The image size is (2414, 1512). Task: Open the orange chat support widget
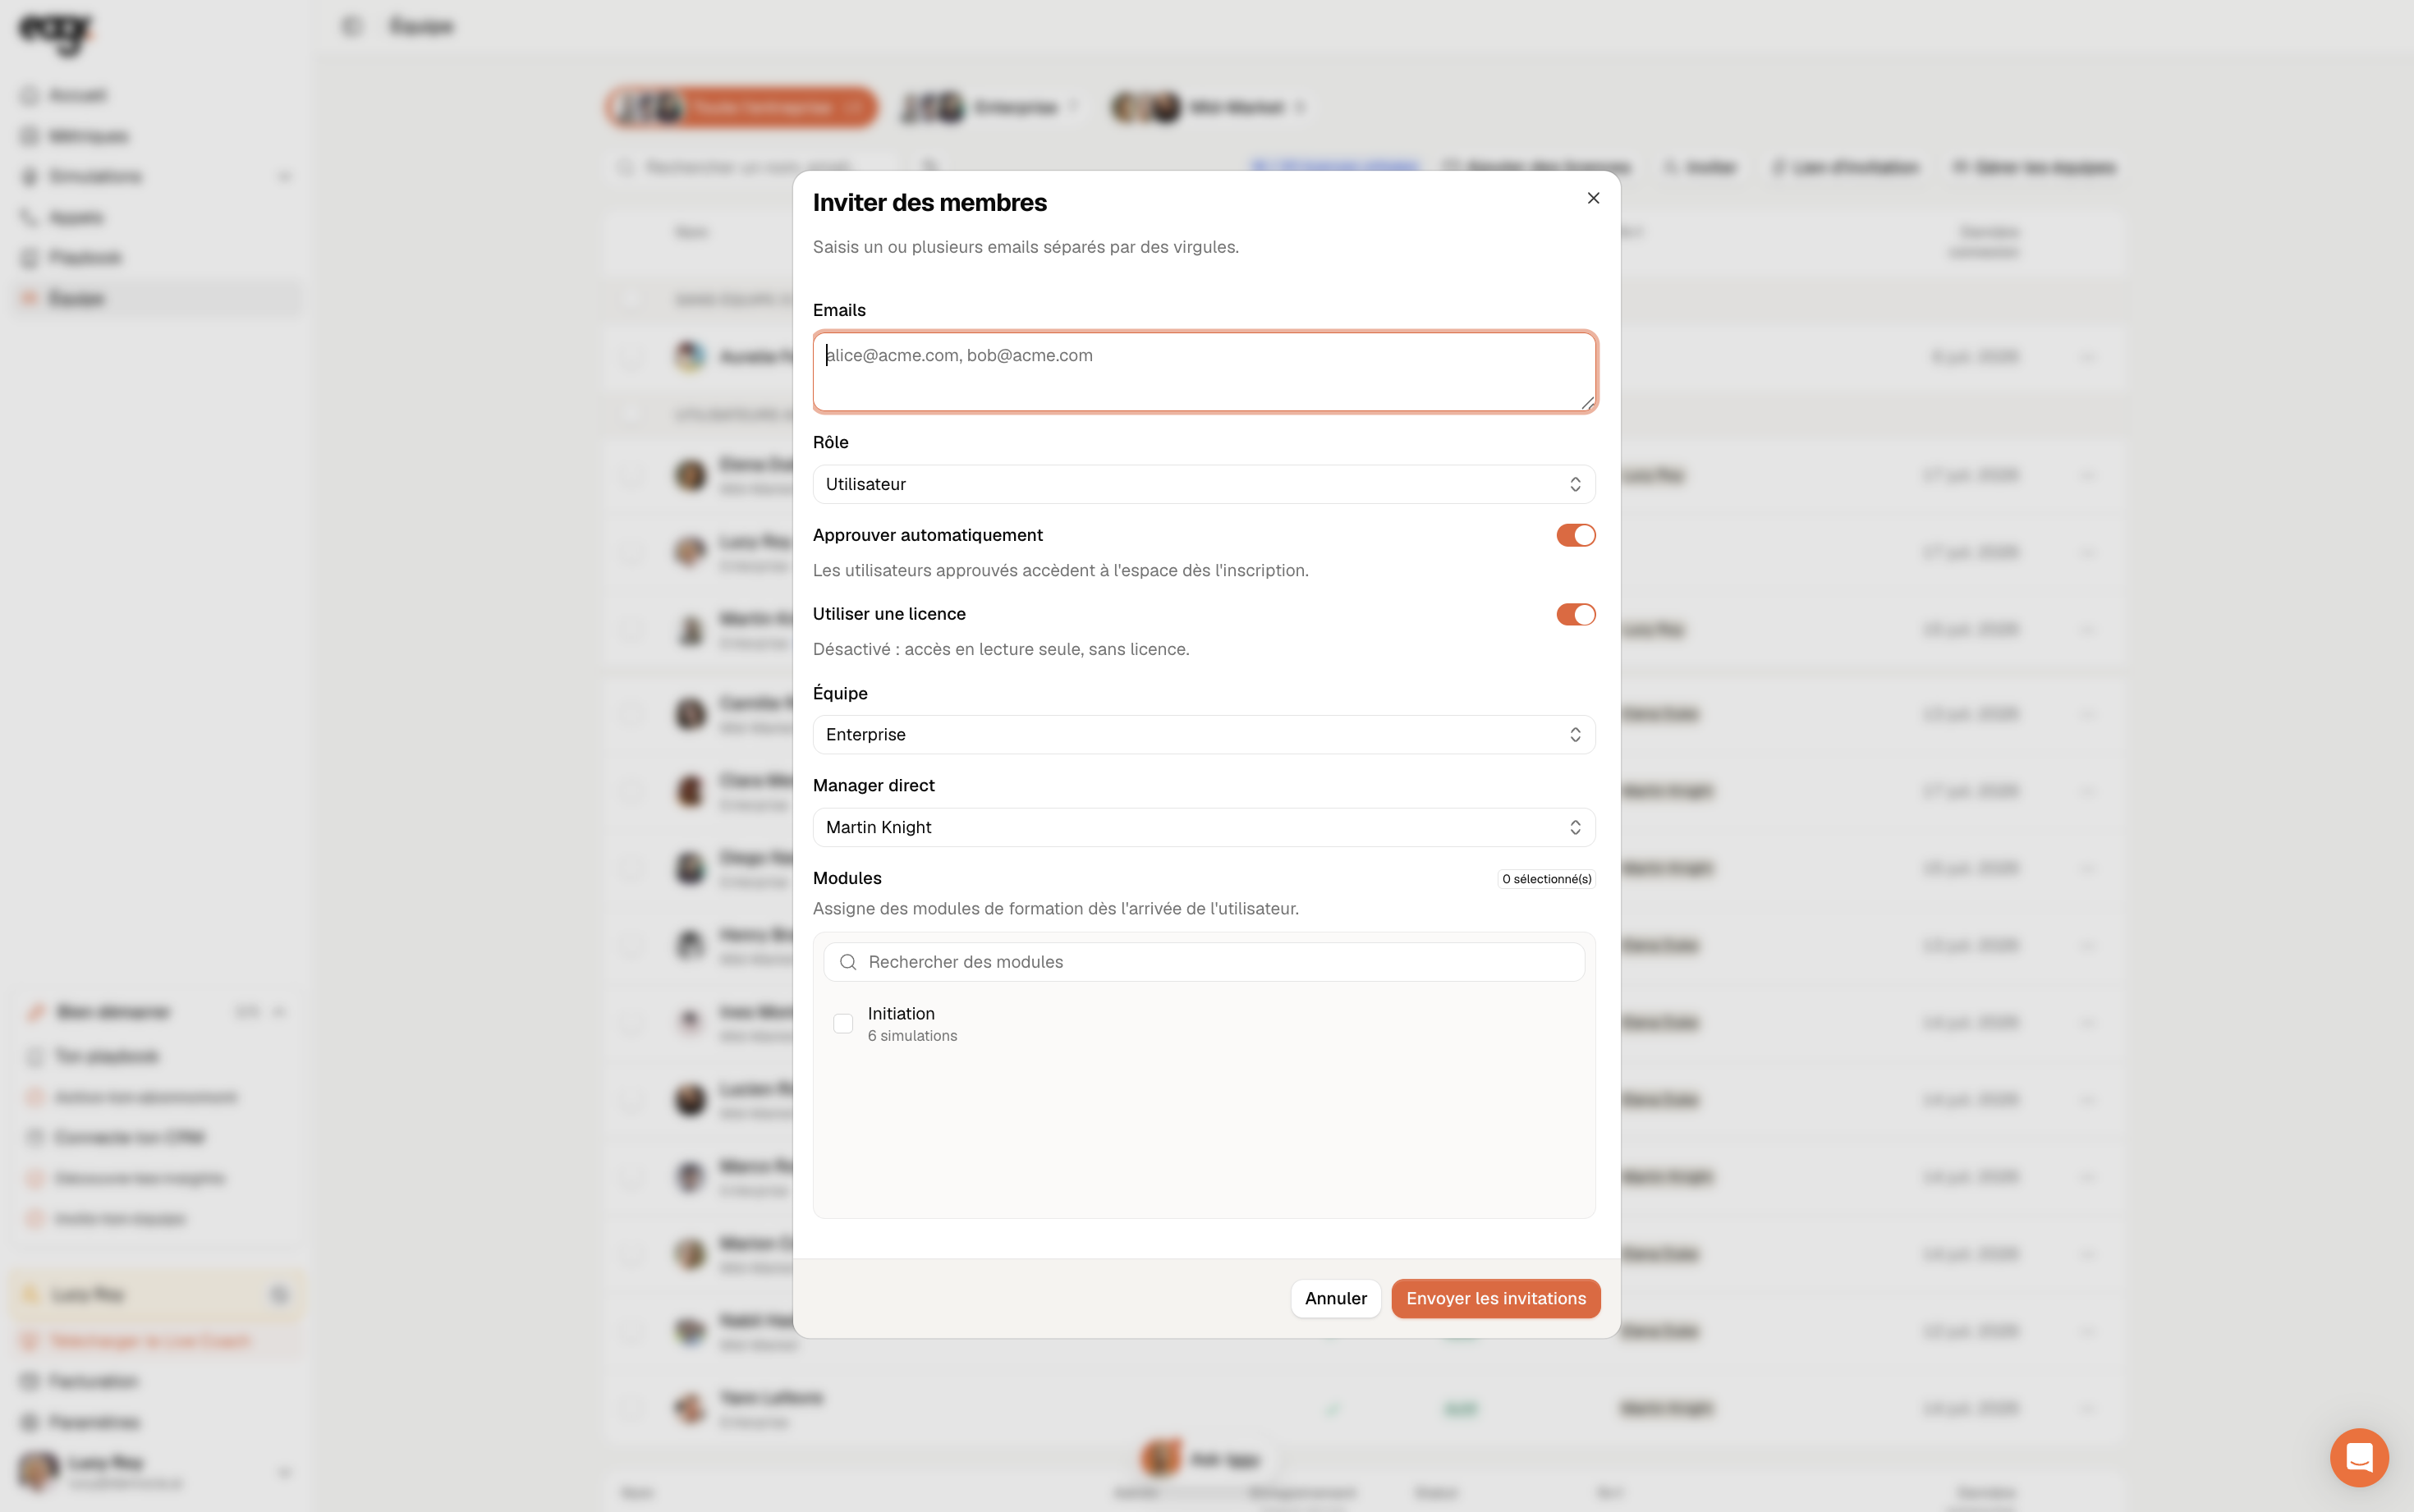(2359, 1457)
